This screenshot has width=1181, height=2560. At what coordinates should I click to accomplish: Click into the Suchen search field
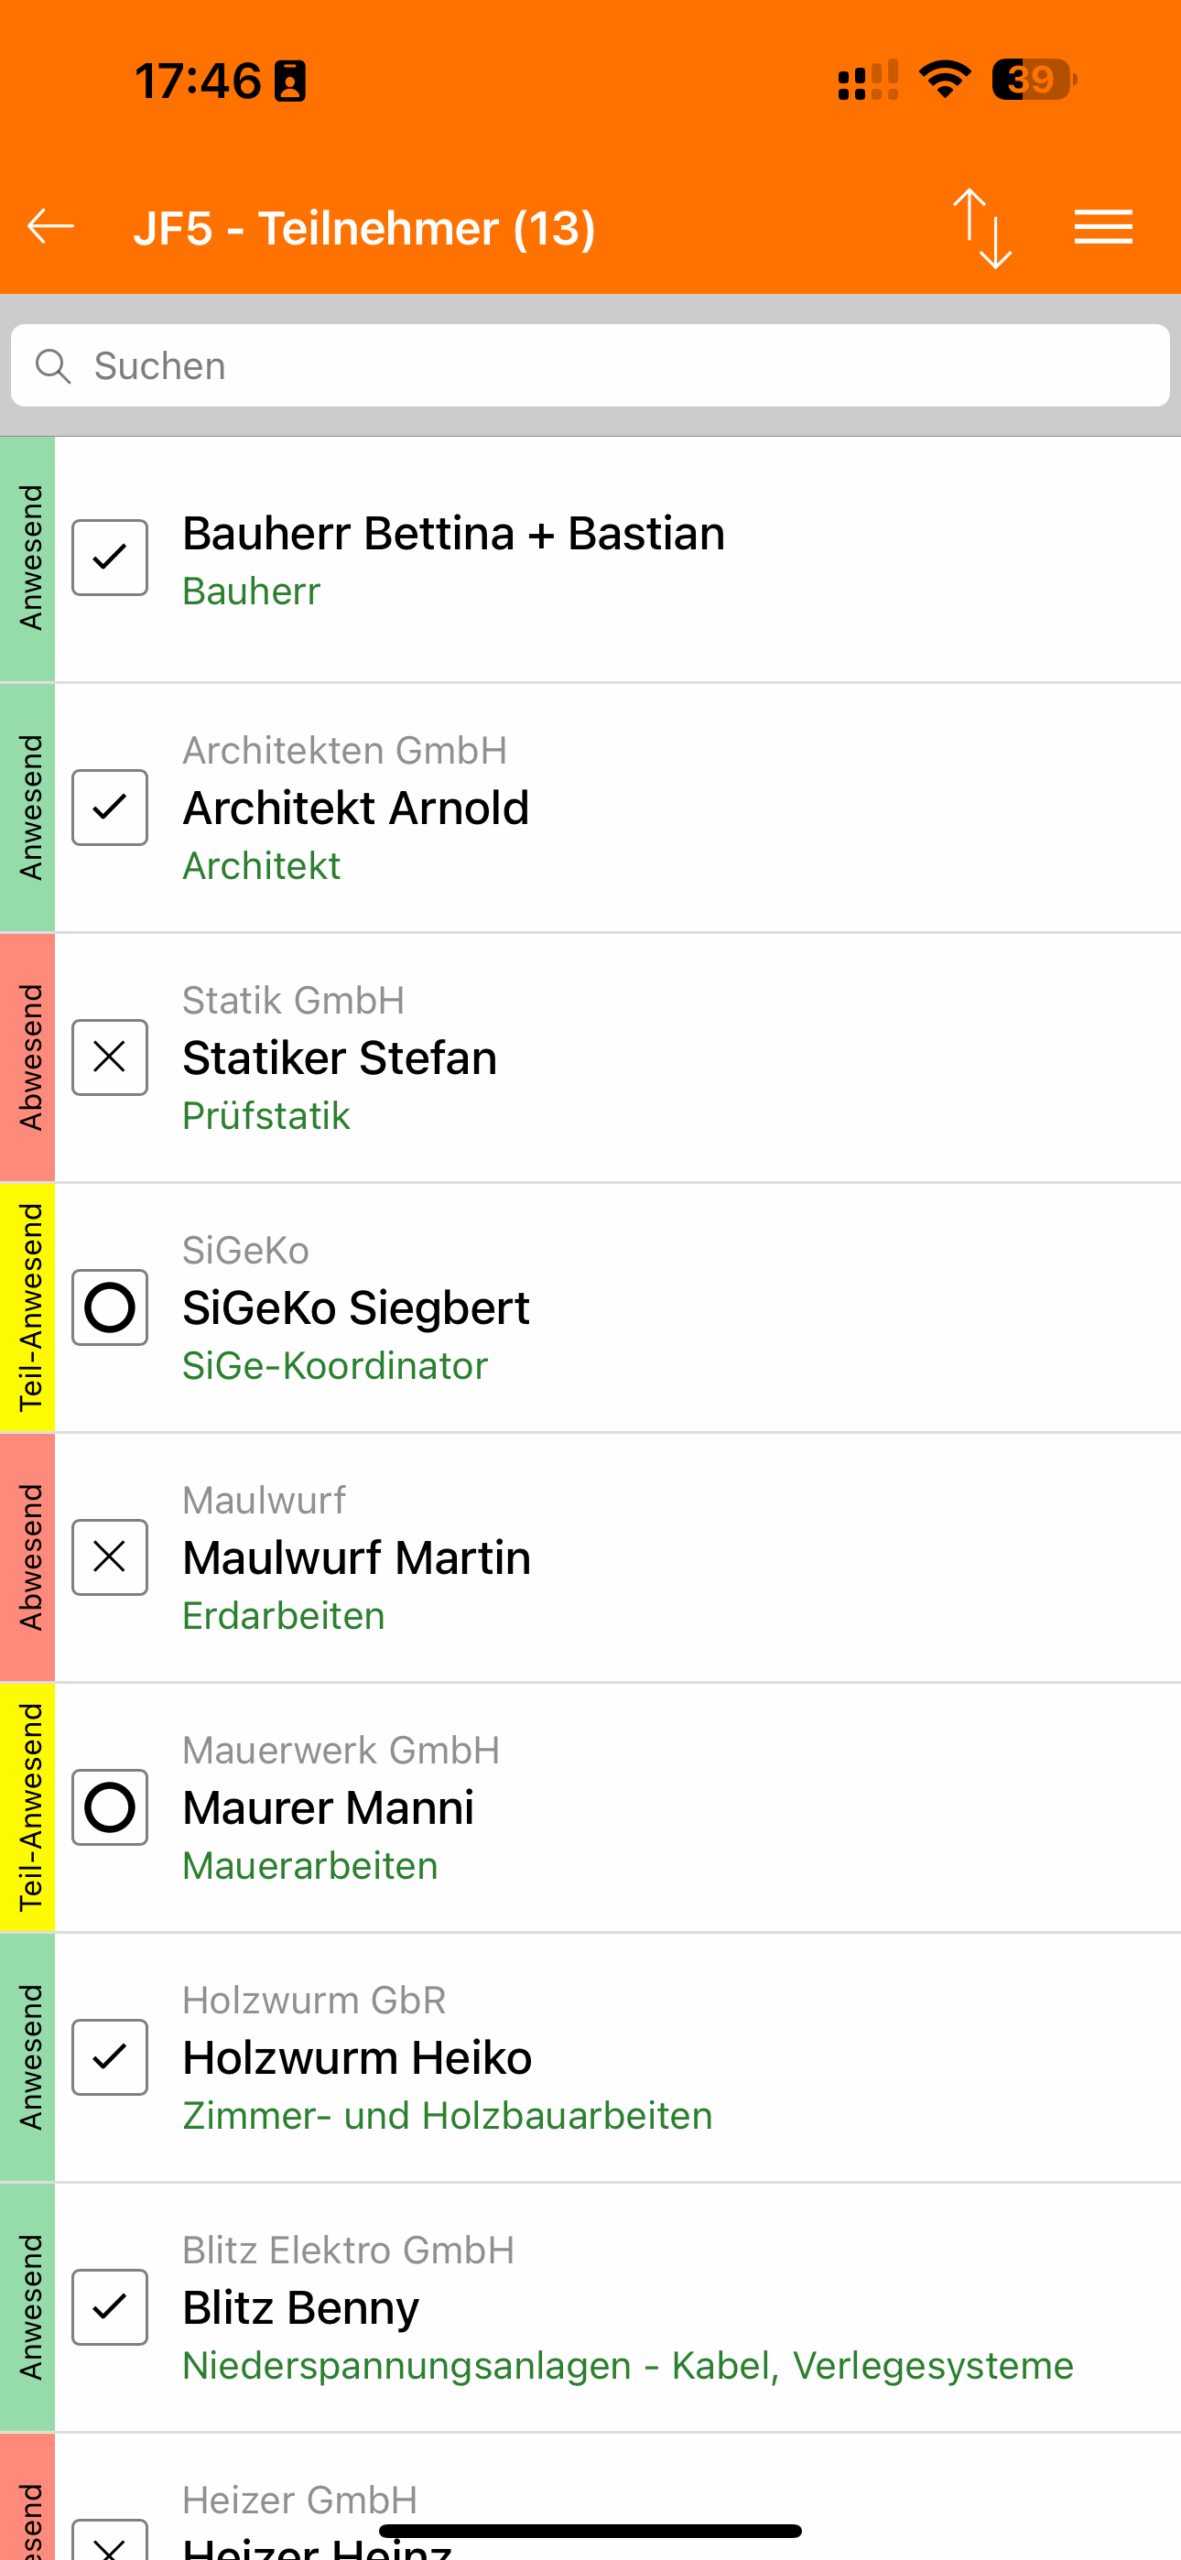pyautogui.click(x=600, y=366)
